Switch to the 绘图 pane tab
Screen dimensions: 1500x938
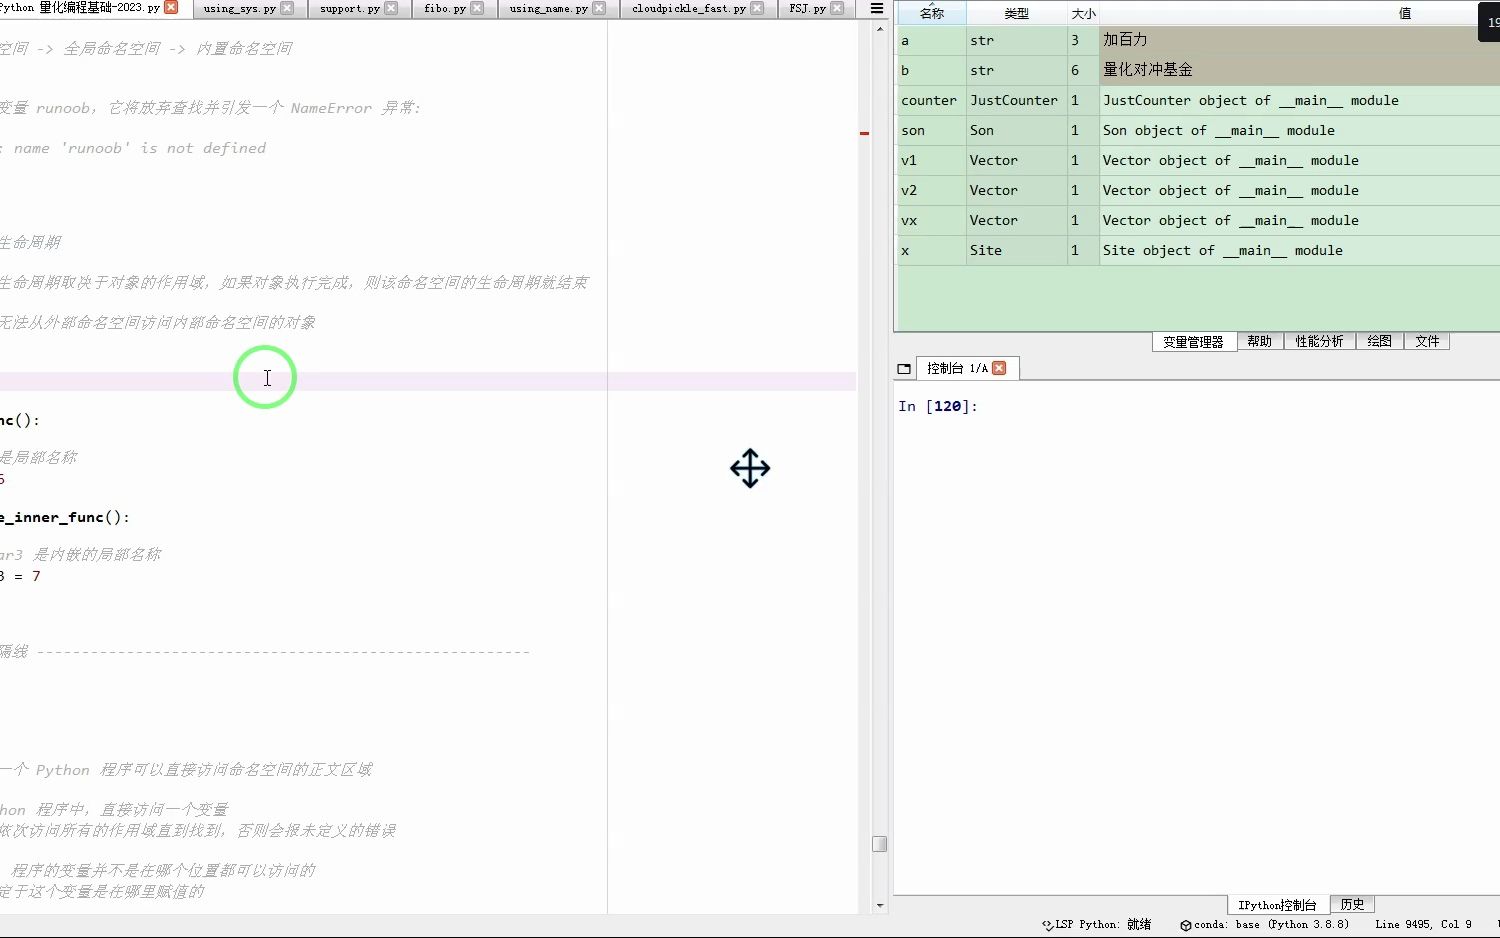coord(1379,342)
